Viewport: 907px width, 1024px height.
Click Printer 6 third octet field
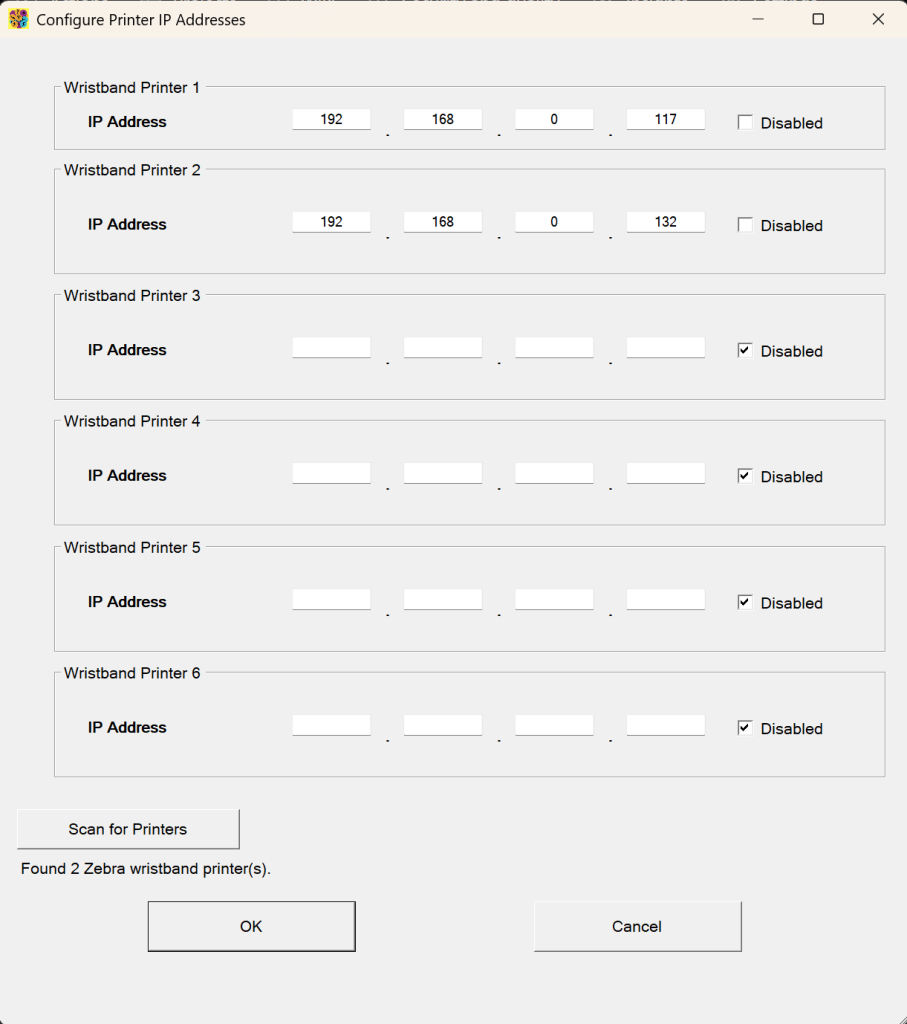click(554, 725)
